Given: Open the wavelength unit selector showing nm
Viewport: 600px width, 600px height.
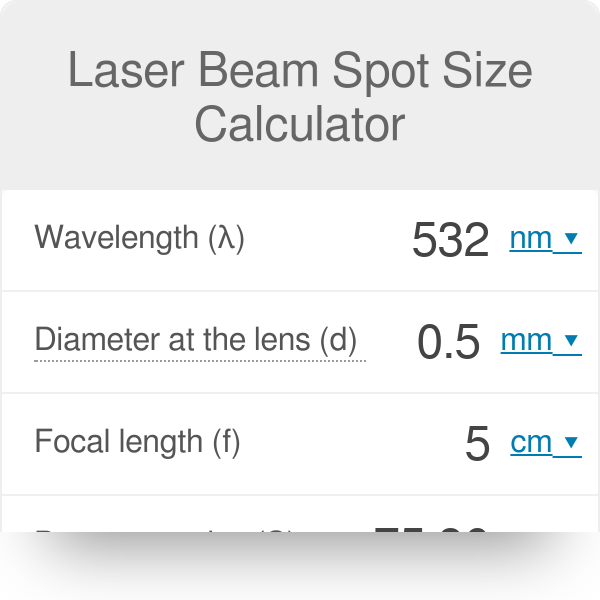Looking at the screenshot, I should pos(533,239).
